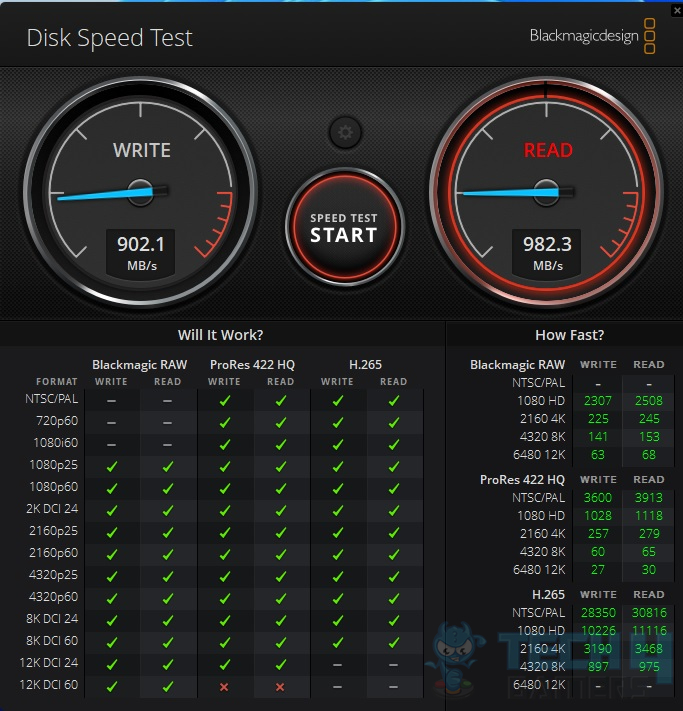The height and width of the screenshot is (711, 683).
Task: Click the 12K DCI 60 format row label
Action: [x=49, y=685]
